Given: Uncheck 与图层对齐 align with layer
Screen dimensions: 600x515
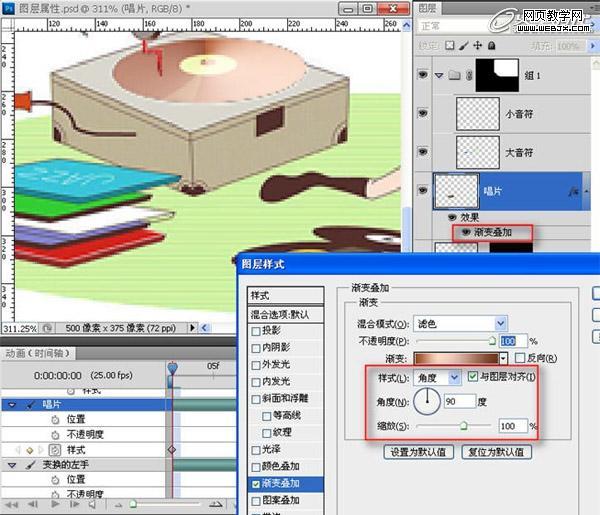Looking at the screenshot, I should click(x=472, y=376).
